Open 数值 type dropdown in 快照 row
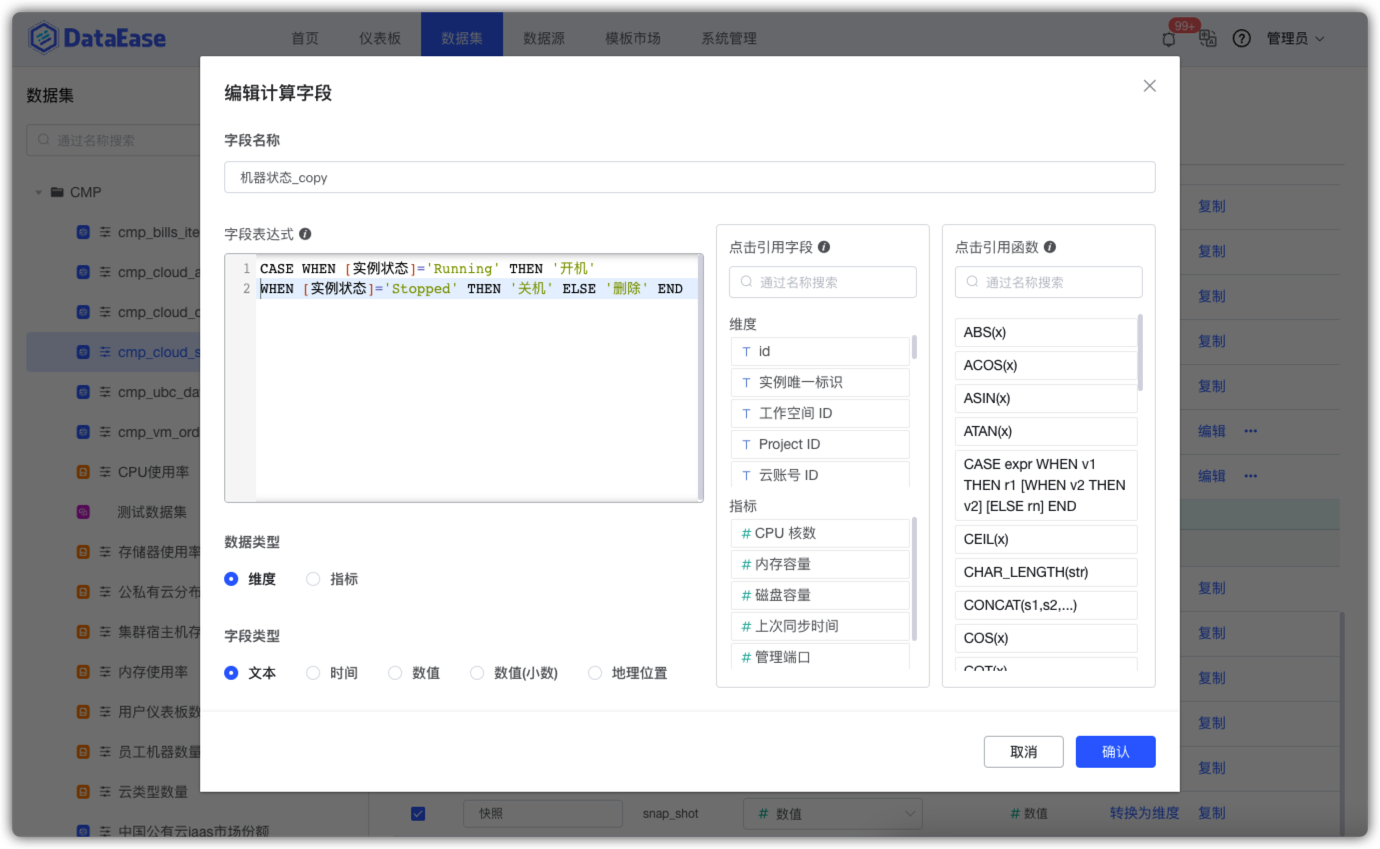Screen dimensions: 1380x849 click(x=832, y=814)
